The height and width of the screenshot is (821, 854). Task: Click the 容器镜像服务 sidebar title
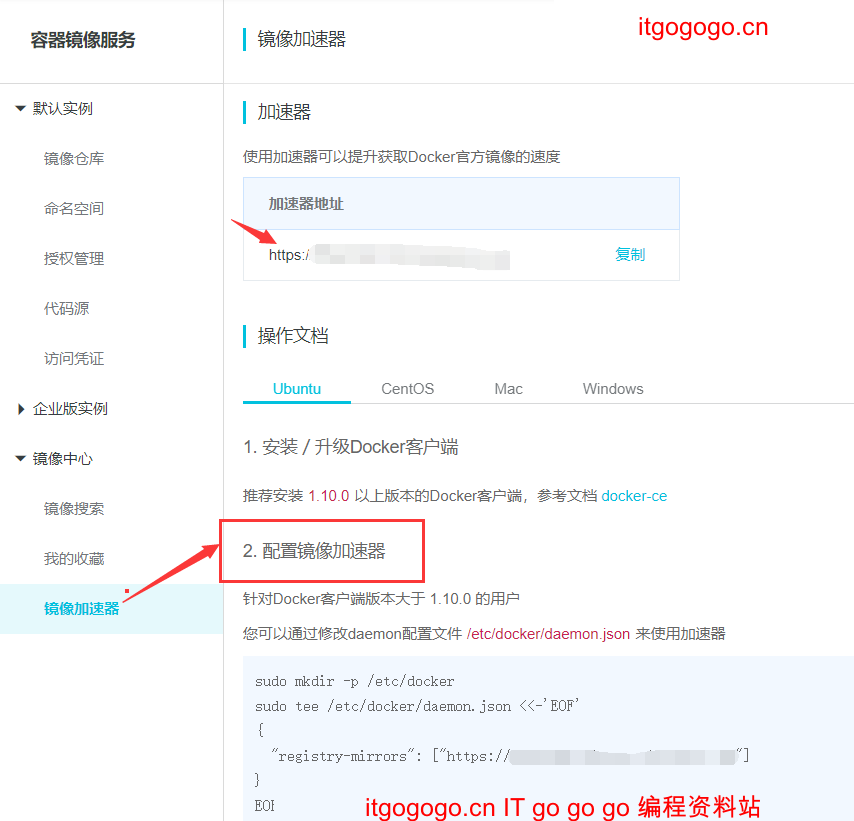83,40
